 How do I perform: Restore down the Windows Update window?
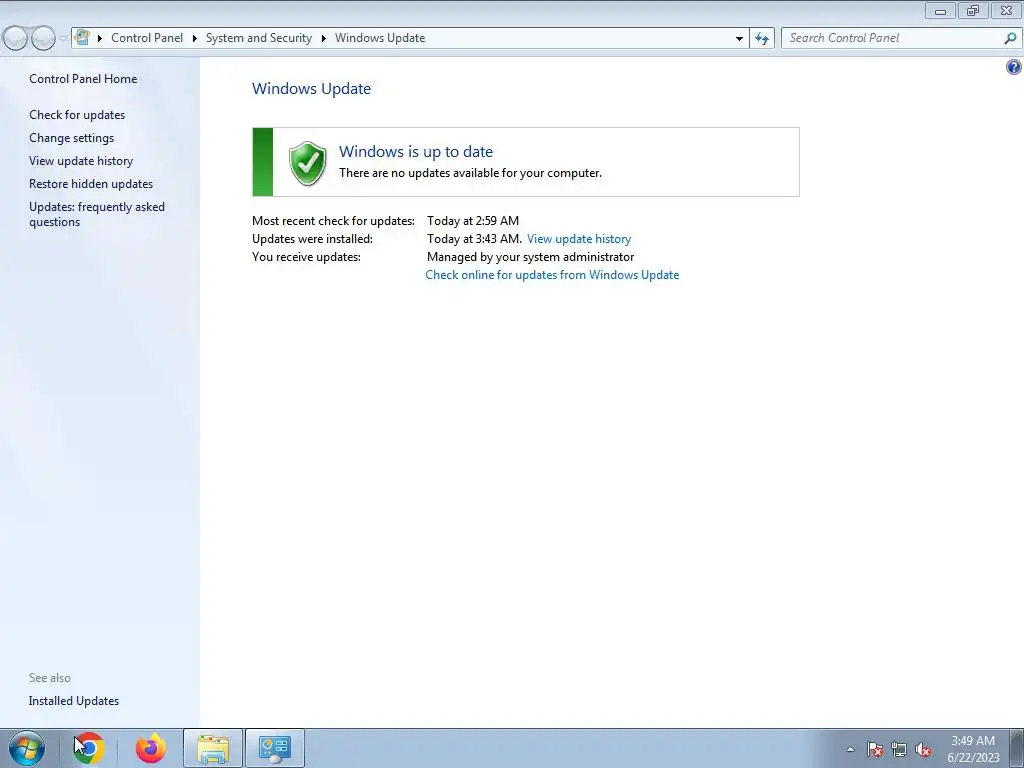973,10
